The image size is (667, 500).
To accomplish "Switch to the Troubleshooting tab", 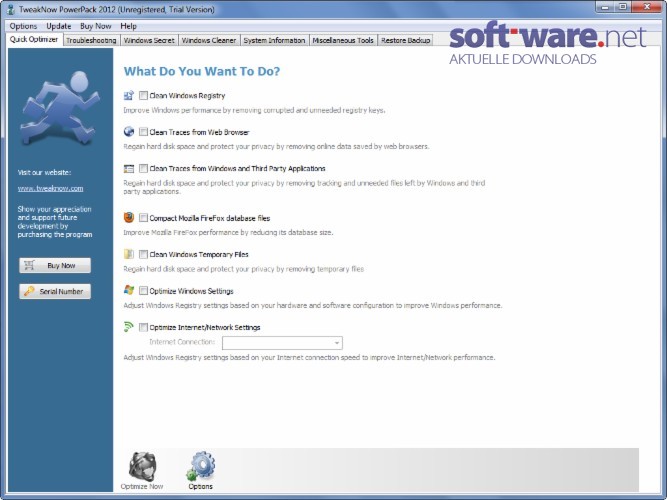I will (x=91, y=40).
